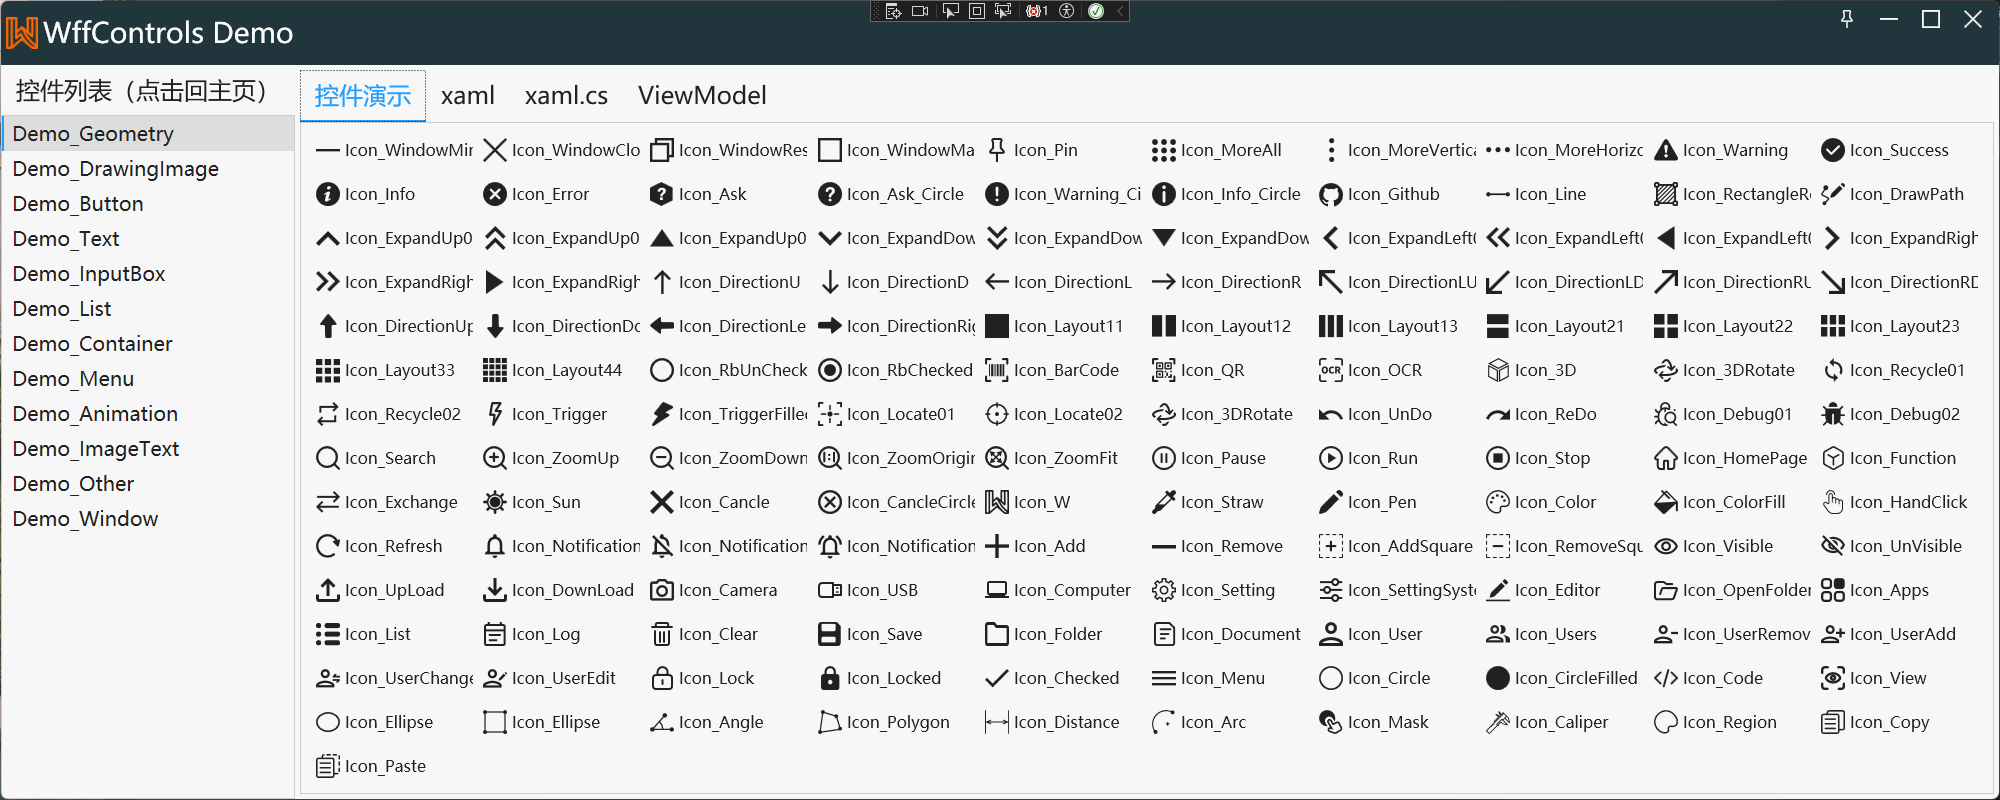Open Demo_Animation in the sidebar
Viewport: 2000px width, 800px height.
click(148, 414)
